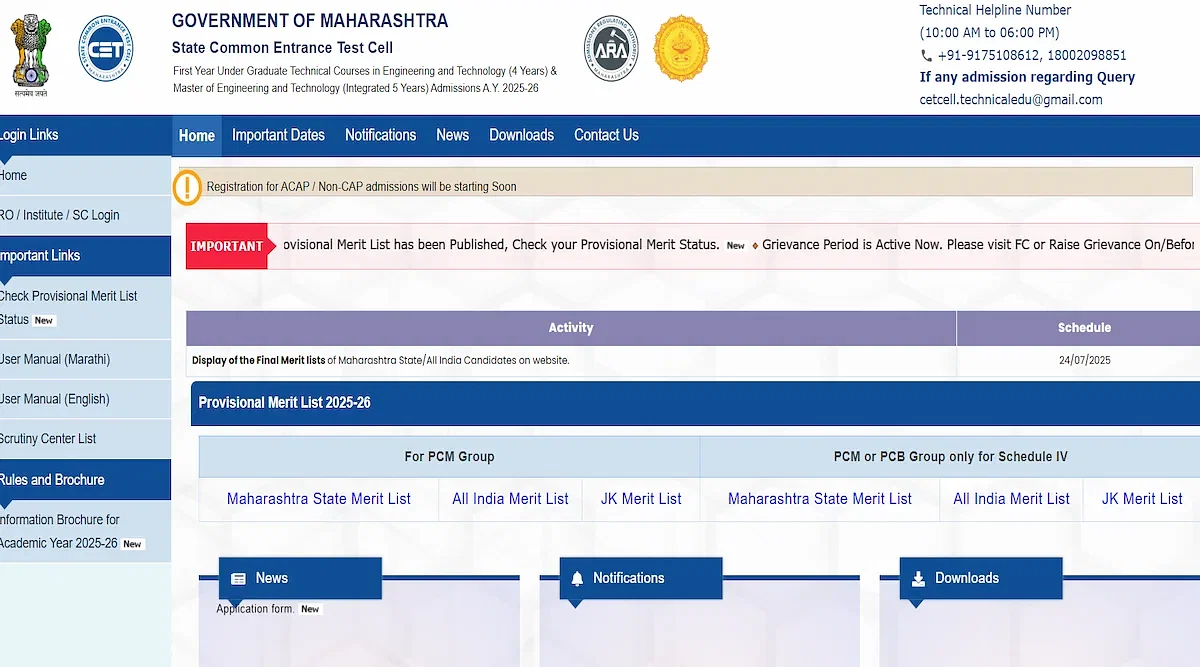This screenshot has height=667, width=1200.
Task: Open Check Provisional Merit List Status link
Action: pos(85,308)
